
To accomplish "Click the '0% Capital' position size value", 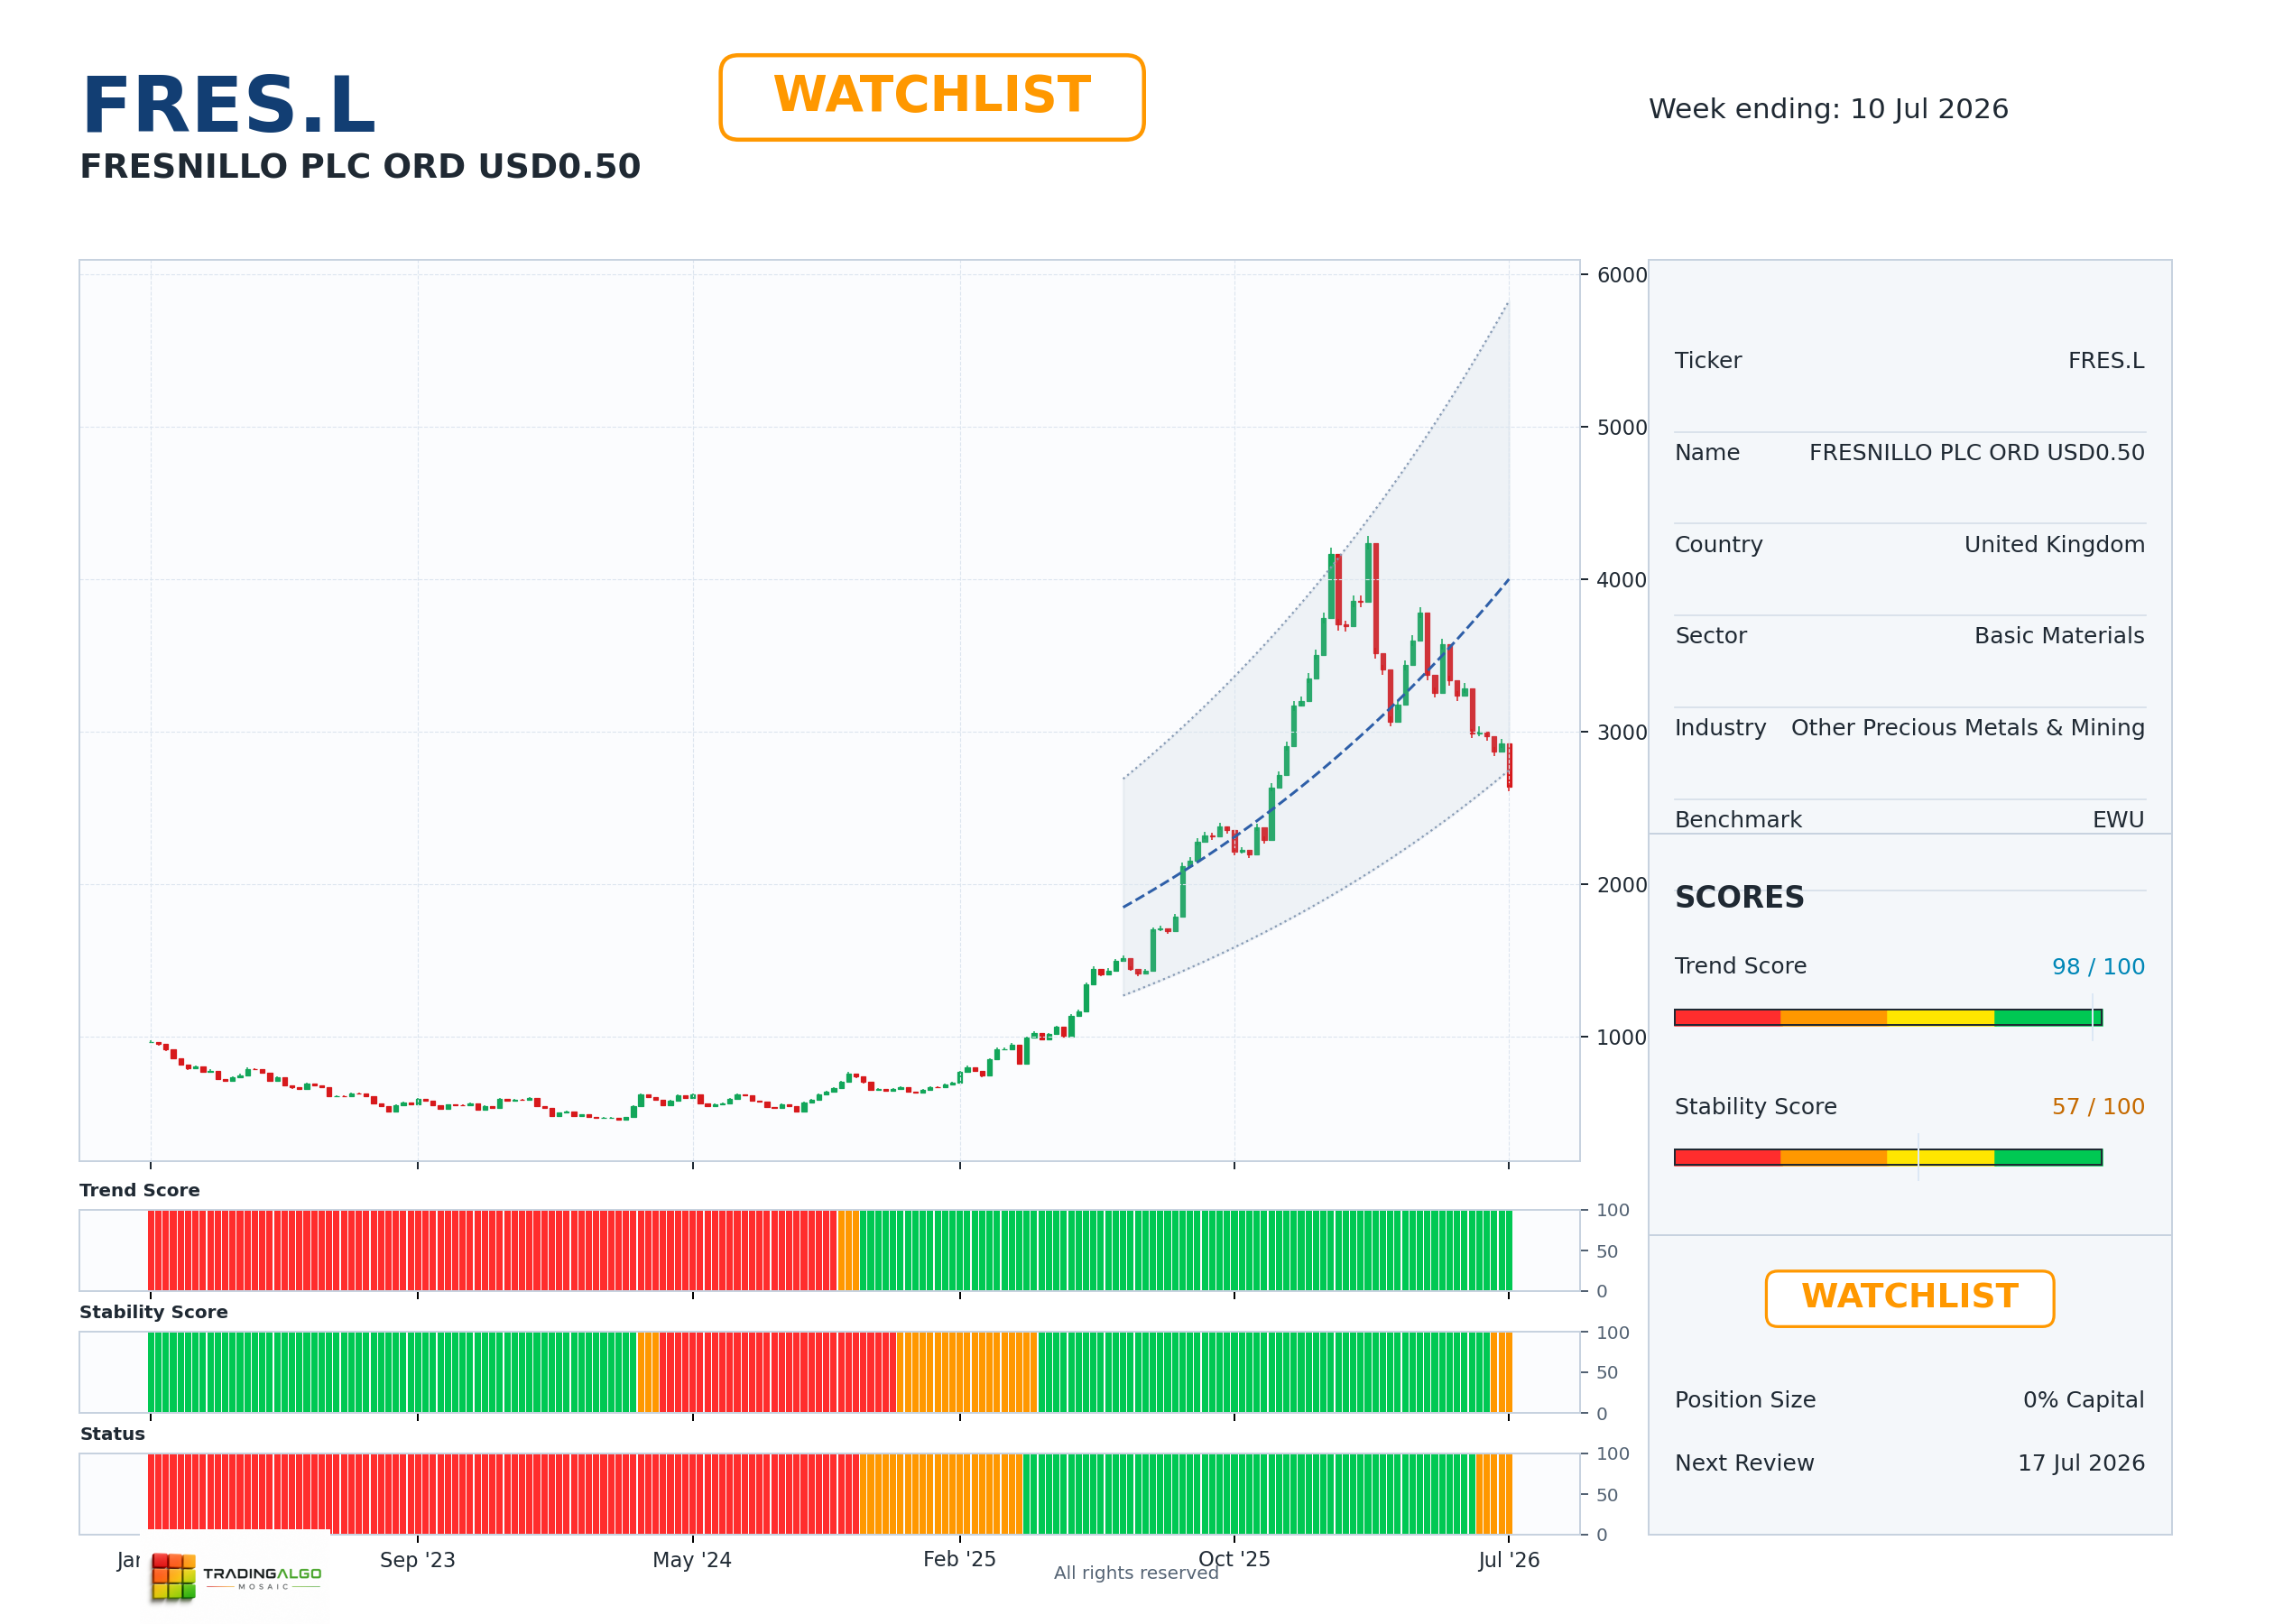I will click(2083, 1400).
